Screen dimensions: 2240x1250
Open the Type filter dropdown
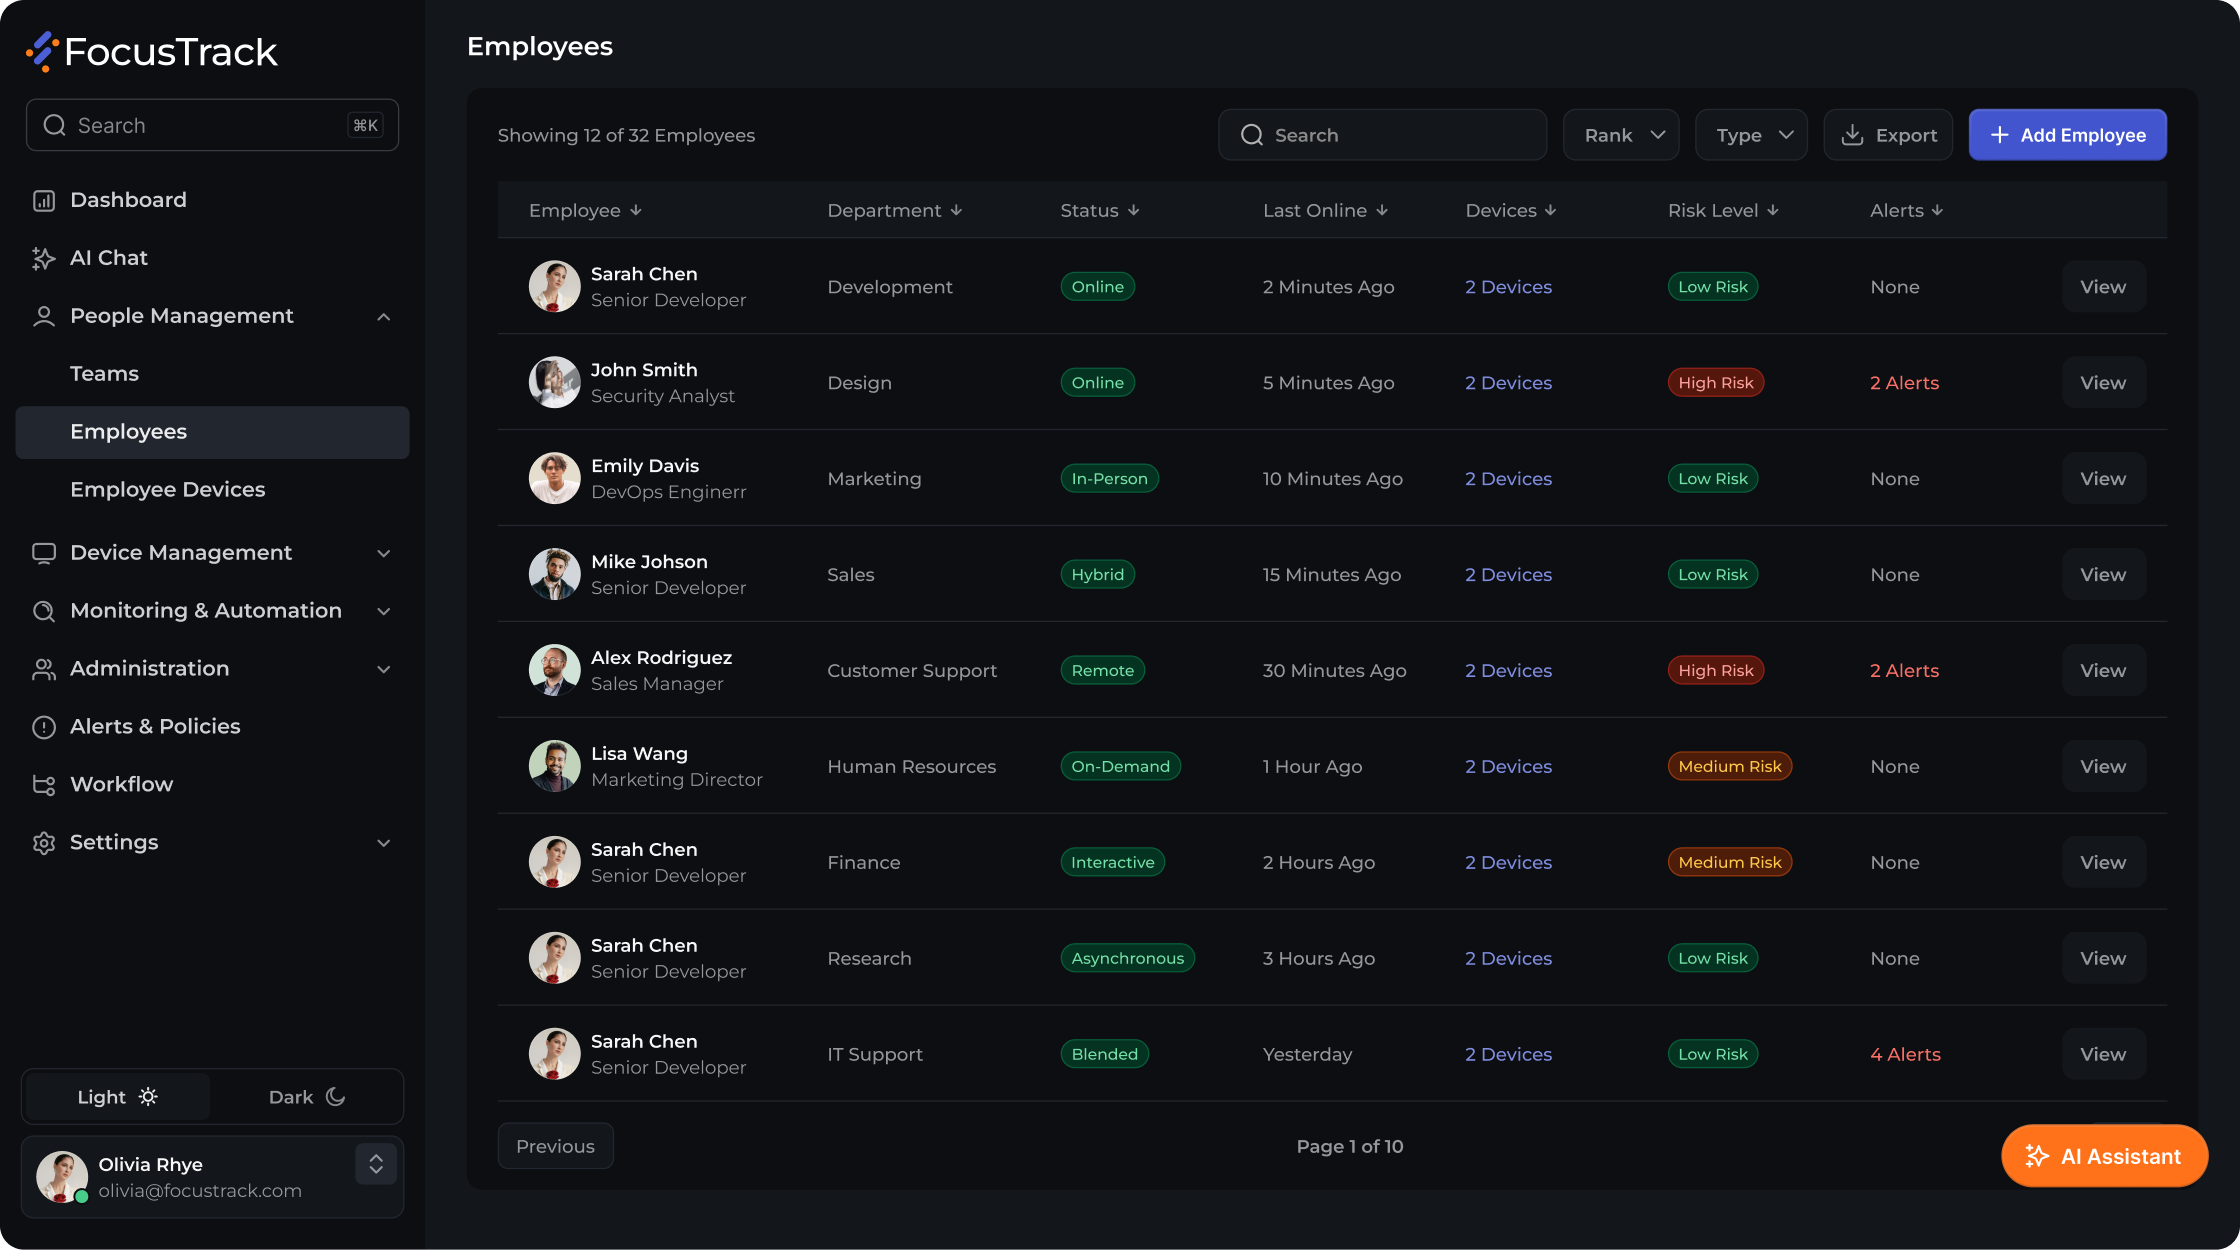click(x=1751, y=135)
